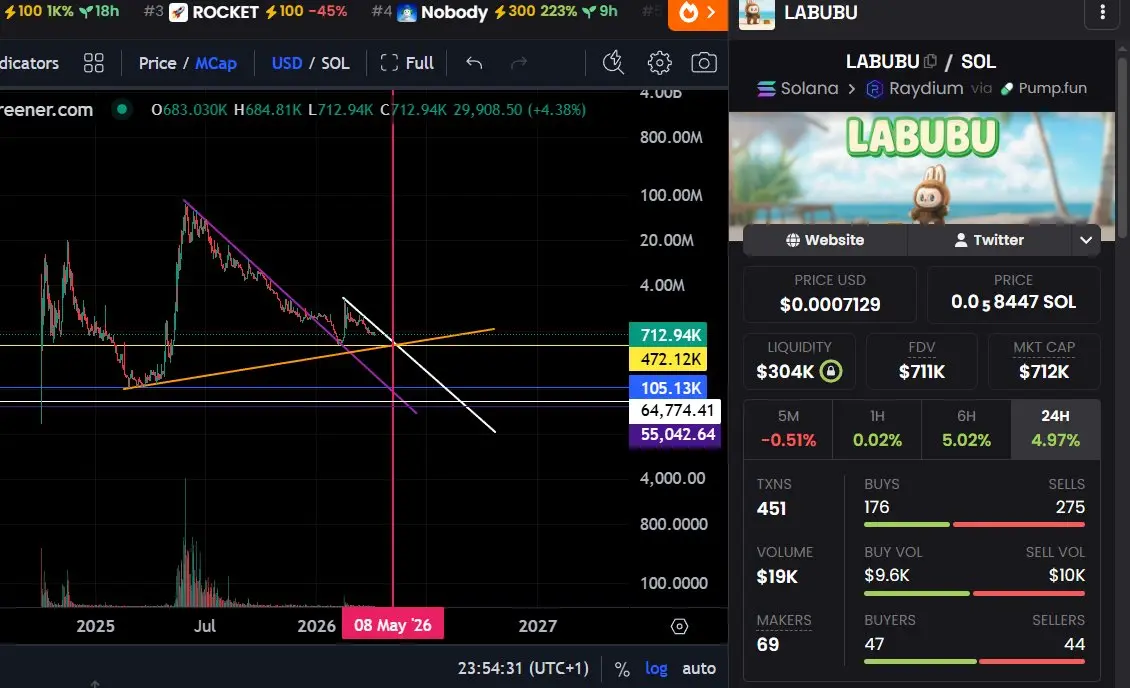The height and width of the screenshot is (688, 1130).
Task: Click the chart target settings icon
Action: click(x=679, y=626)
